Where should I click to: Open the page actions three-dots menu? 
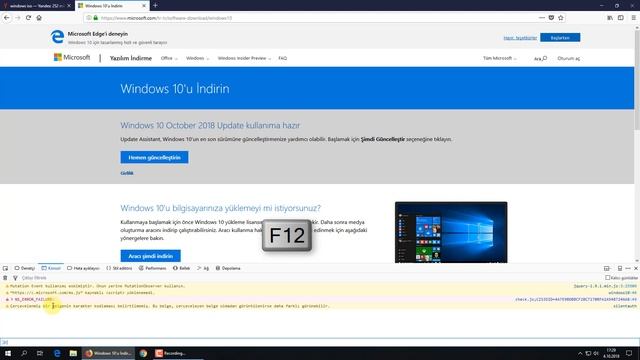542,18
